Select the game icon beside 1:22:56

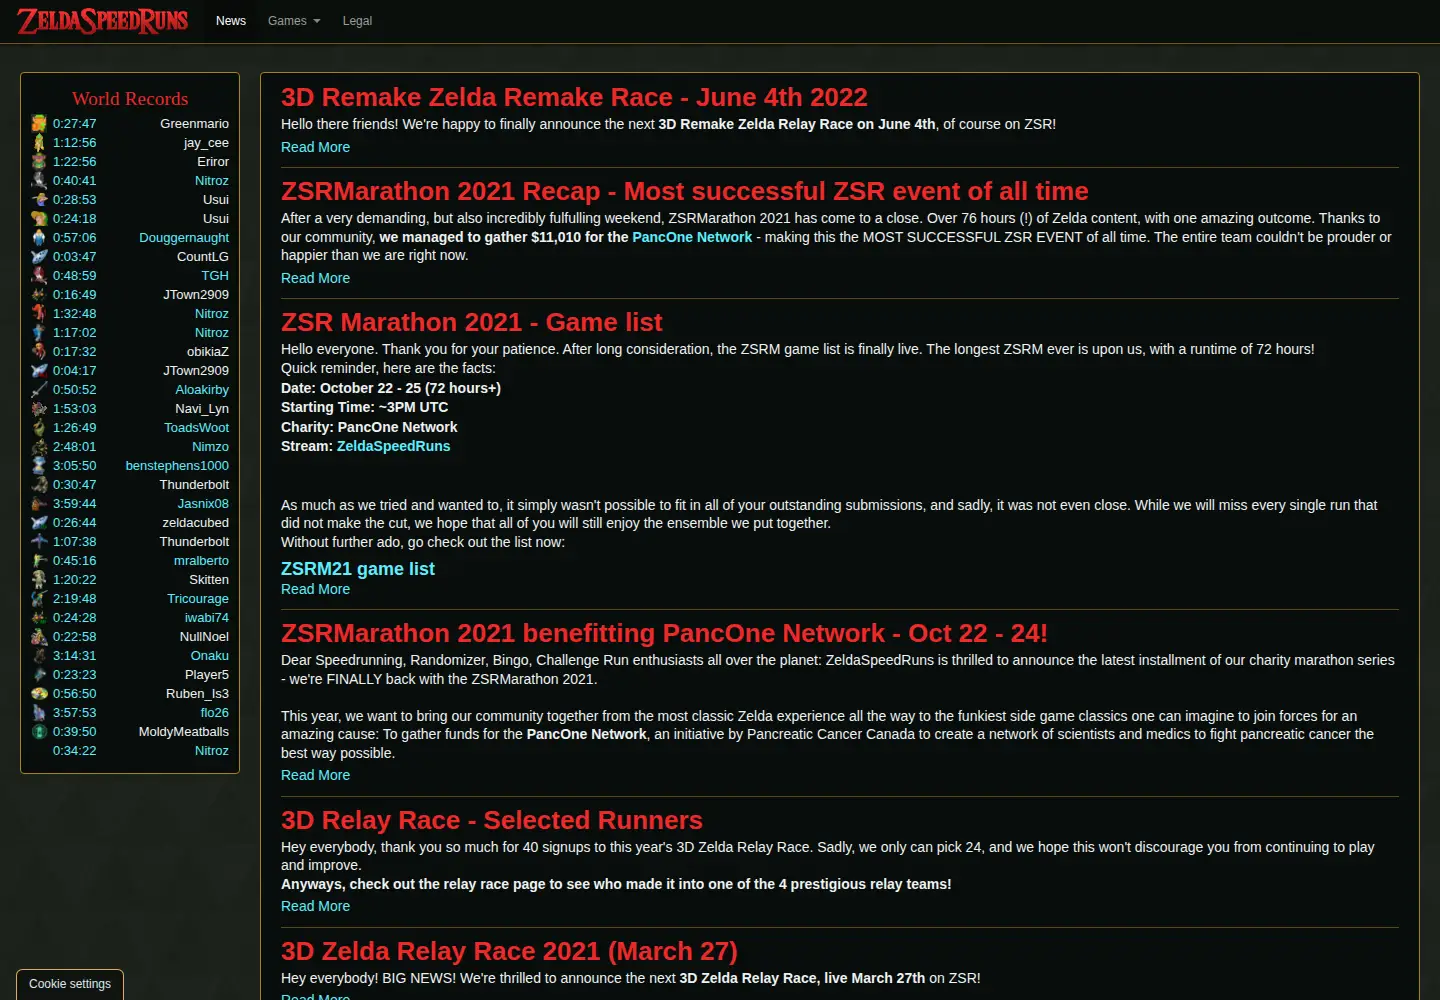39,162
